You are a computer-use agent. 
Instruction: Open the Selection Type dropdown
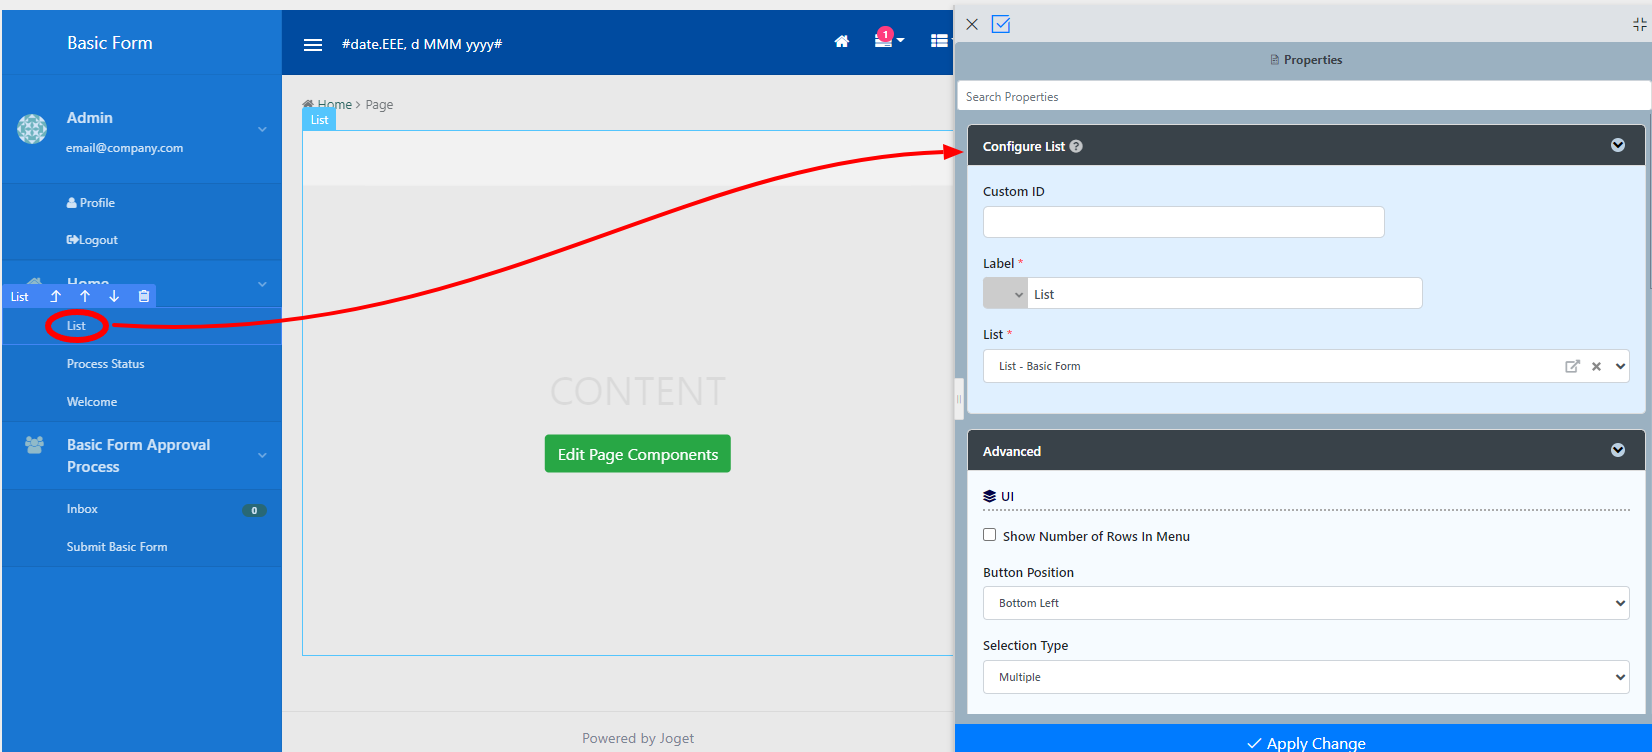coord(1306,677)
